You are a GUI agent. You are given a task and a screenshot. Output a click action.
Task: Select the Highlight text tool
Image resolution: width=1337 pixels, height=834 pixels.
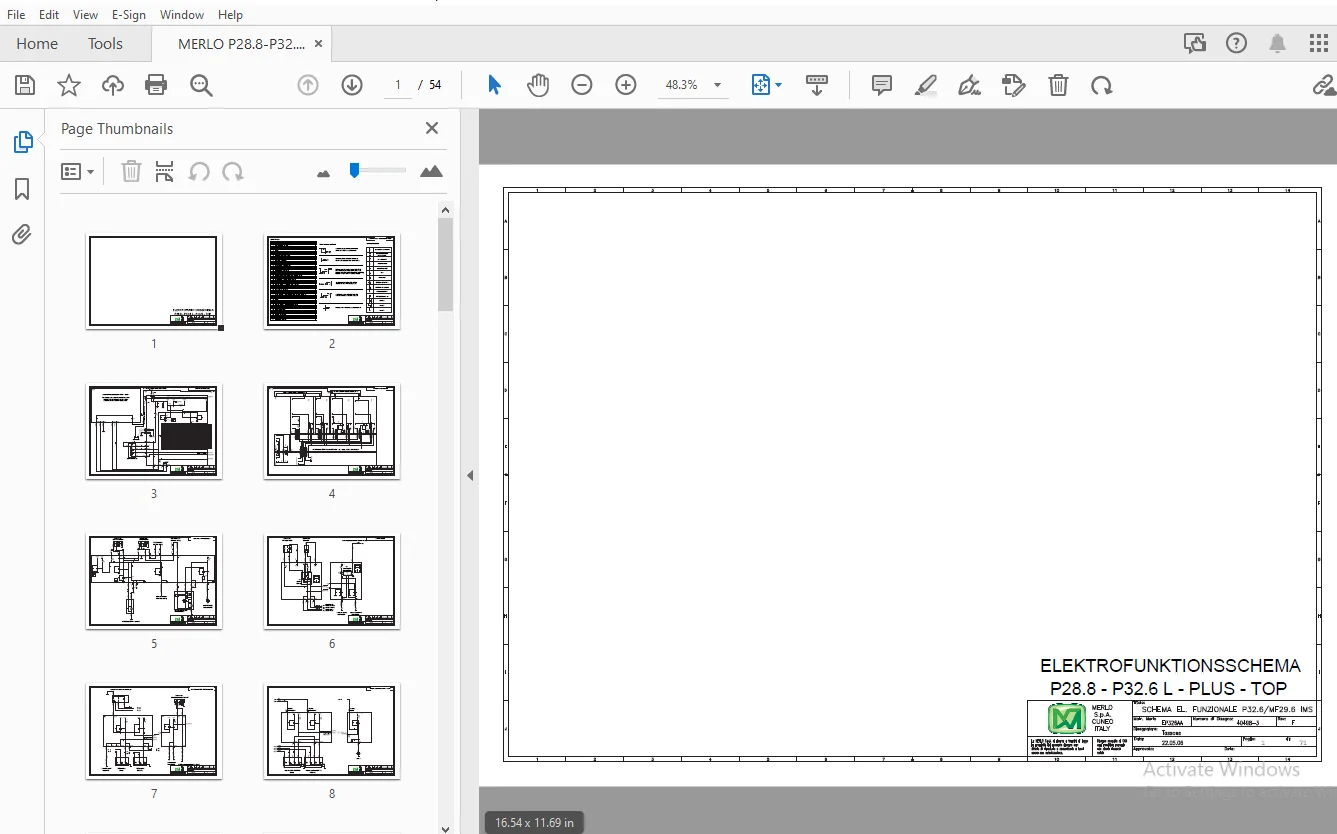(926, 85)
